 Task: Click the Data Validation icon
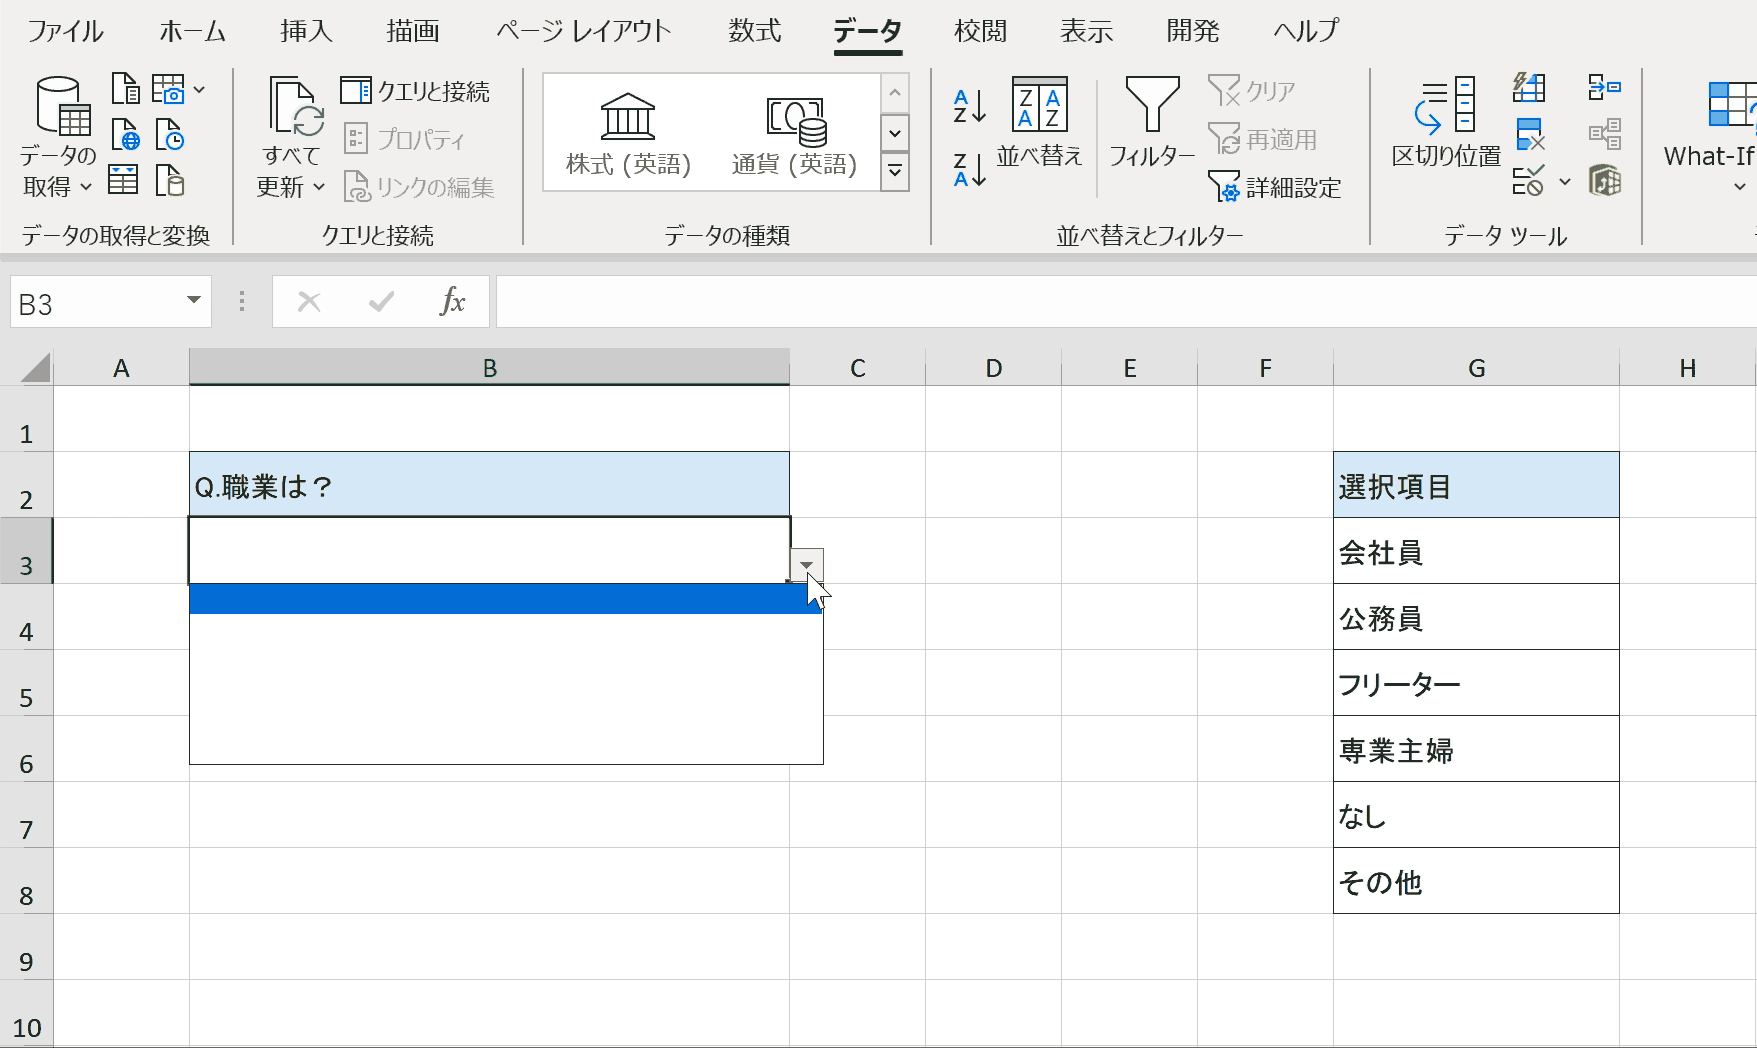1528,181
